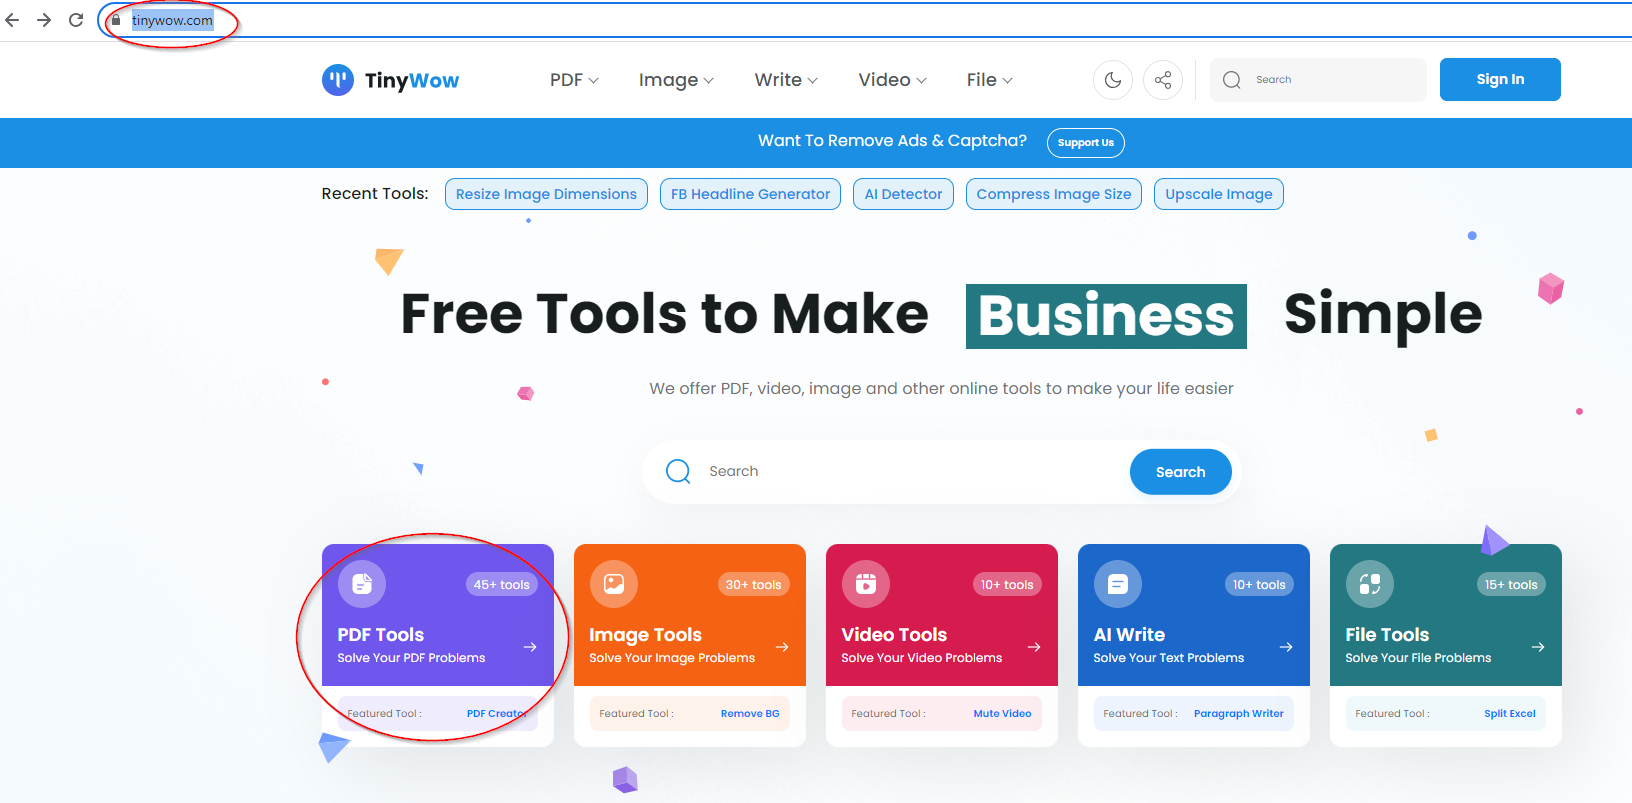
Task: Click the arrow on Video Tools card
Action: coord(1034,647)
